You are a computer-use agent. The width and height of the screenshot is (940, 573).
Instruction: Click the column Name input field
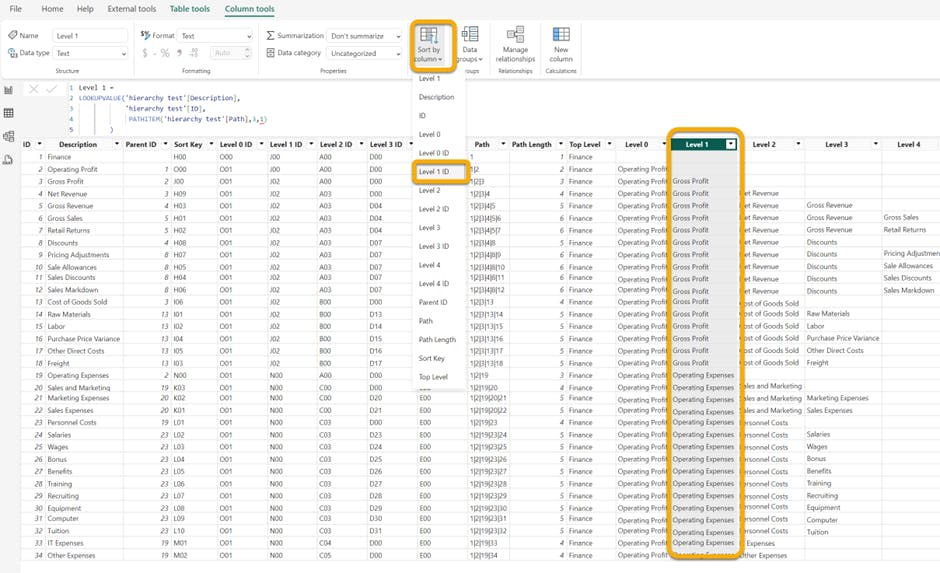coord(90,36)
